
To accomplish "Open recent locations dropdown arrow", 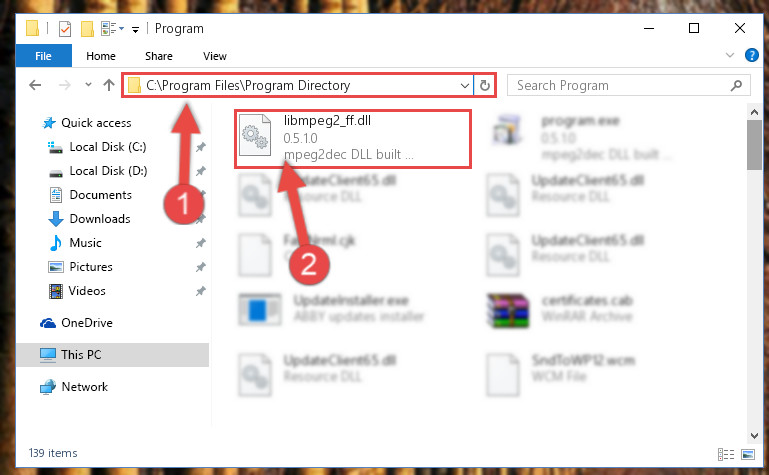I will [88, 85].
